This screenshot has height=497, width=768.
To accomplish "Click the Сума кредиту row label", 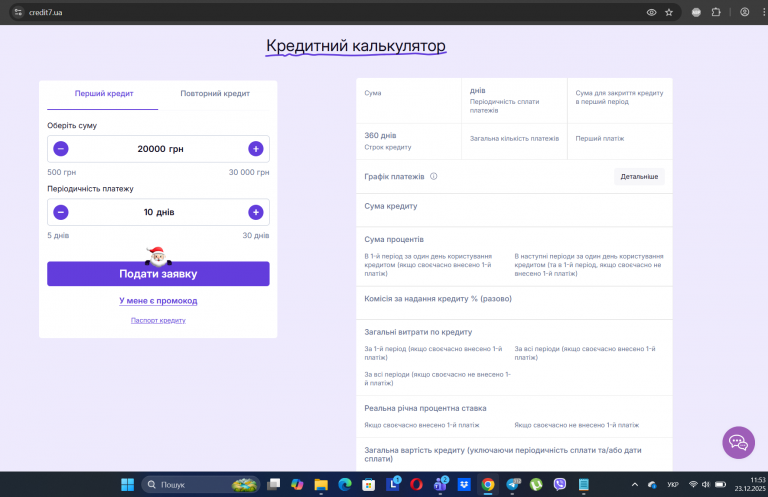I will coord(391,206).
